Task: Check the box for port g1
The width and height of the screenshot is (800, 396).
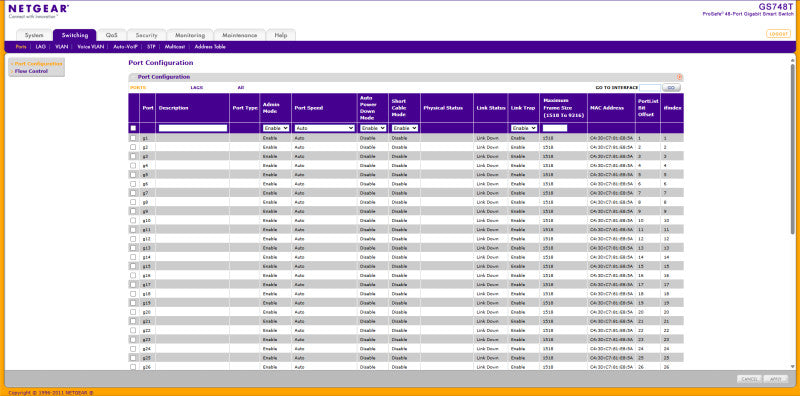Action: tap(133, 138)
